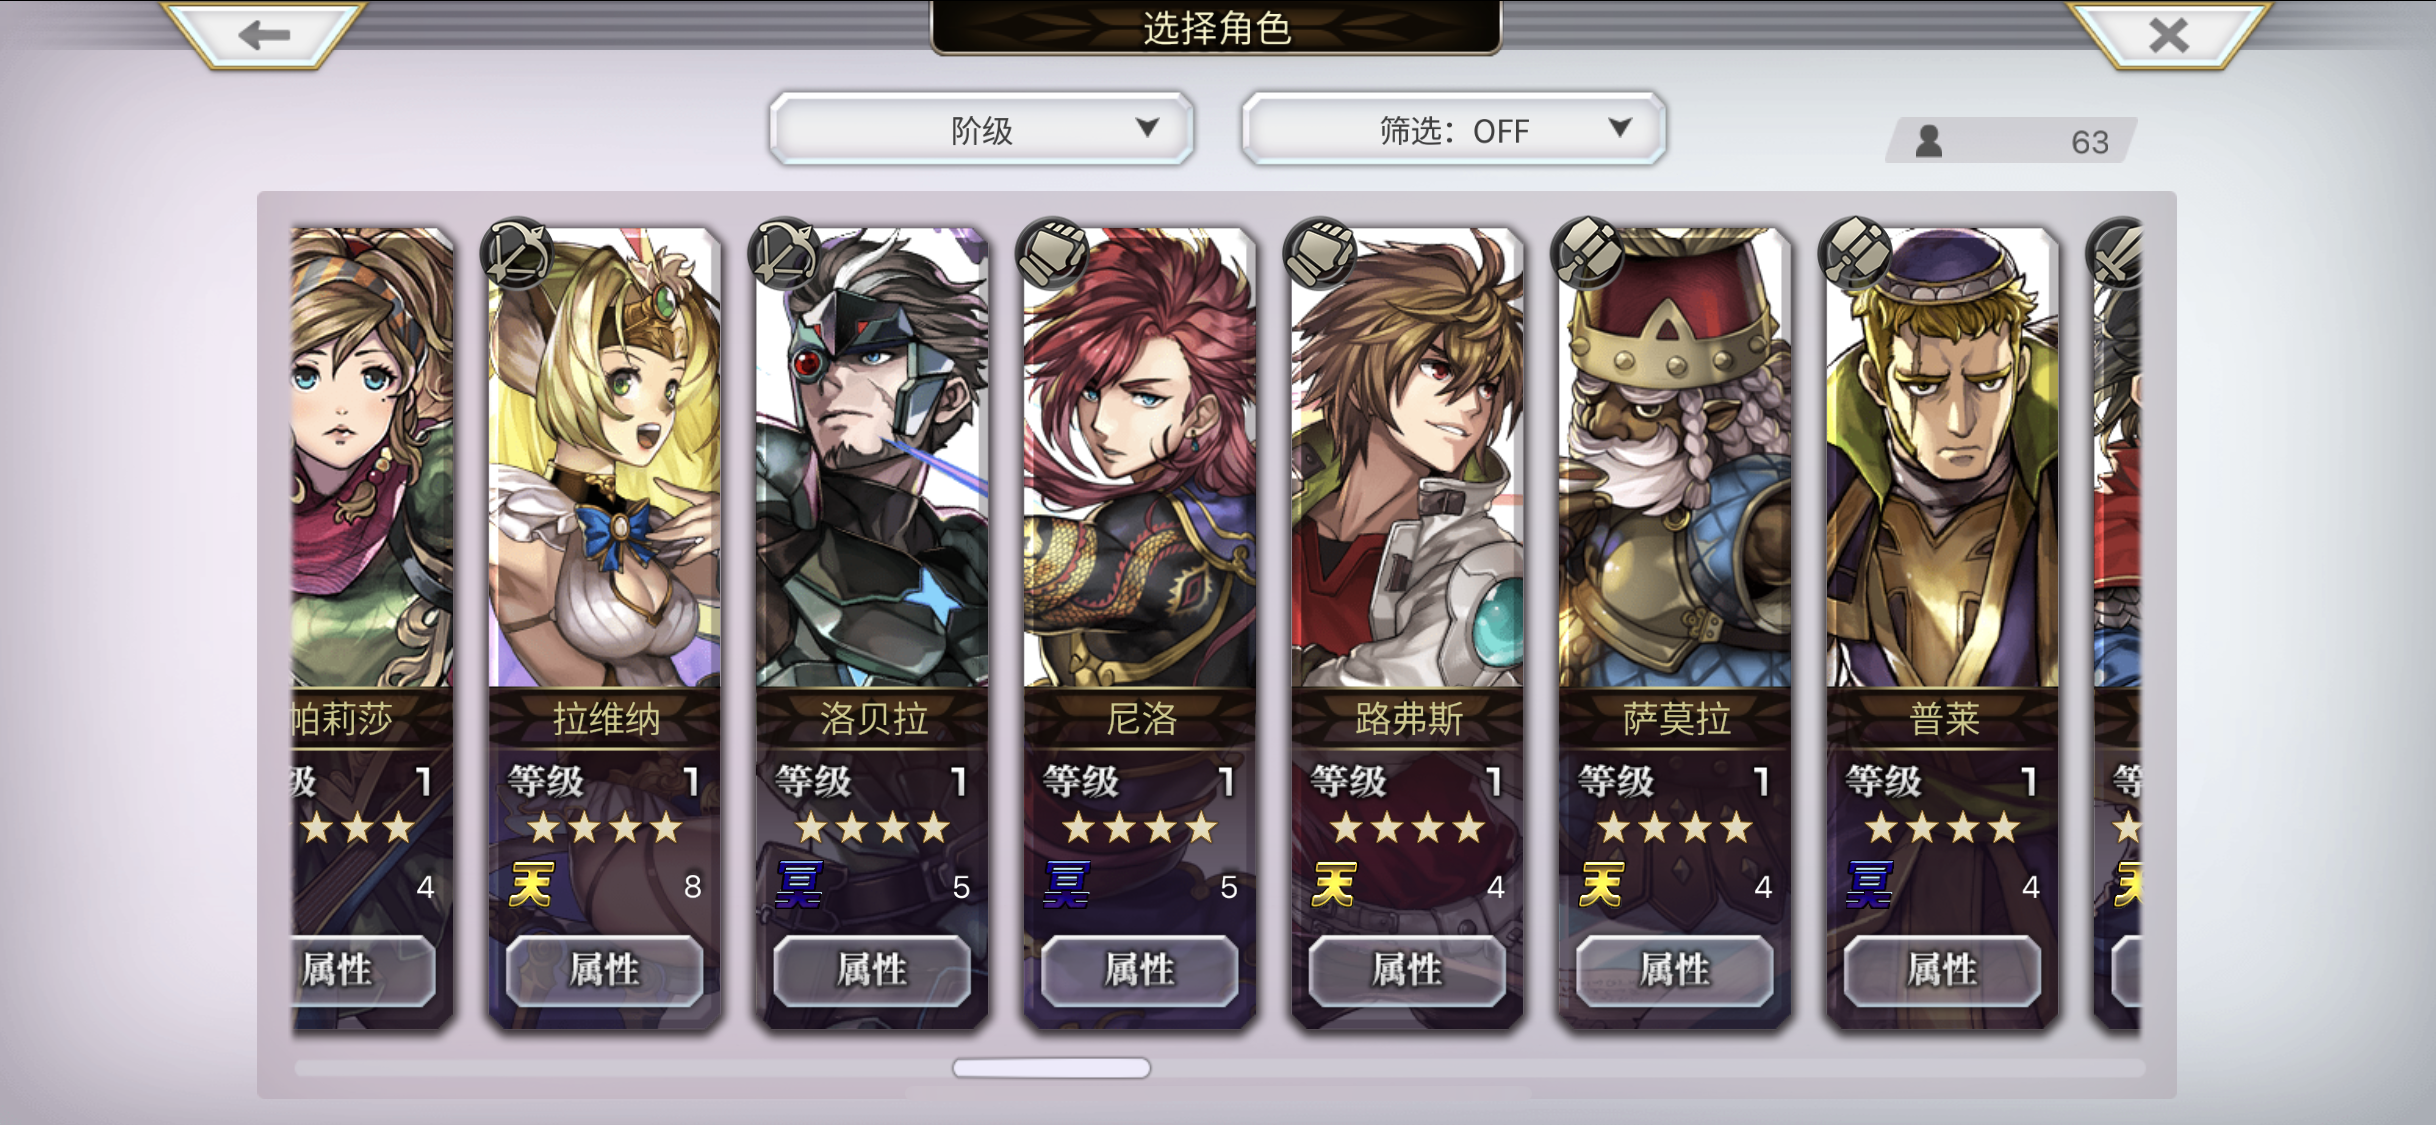Screen dimensions: 2436x1125
Task: Select the 帕莉莎 character portrait
Action: point(372,458)
